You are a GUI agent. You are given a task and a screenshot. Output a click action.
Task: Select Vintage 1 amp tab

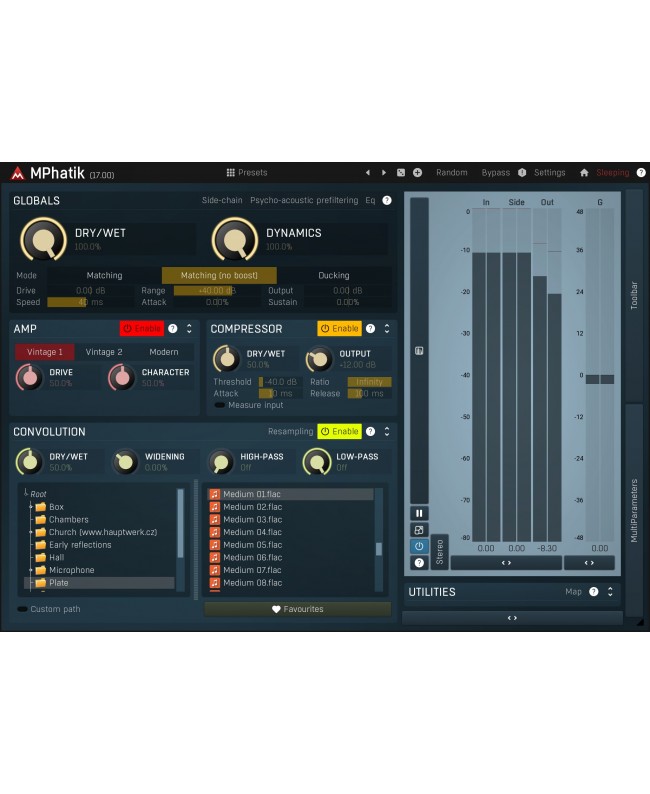45,352
